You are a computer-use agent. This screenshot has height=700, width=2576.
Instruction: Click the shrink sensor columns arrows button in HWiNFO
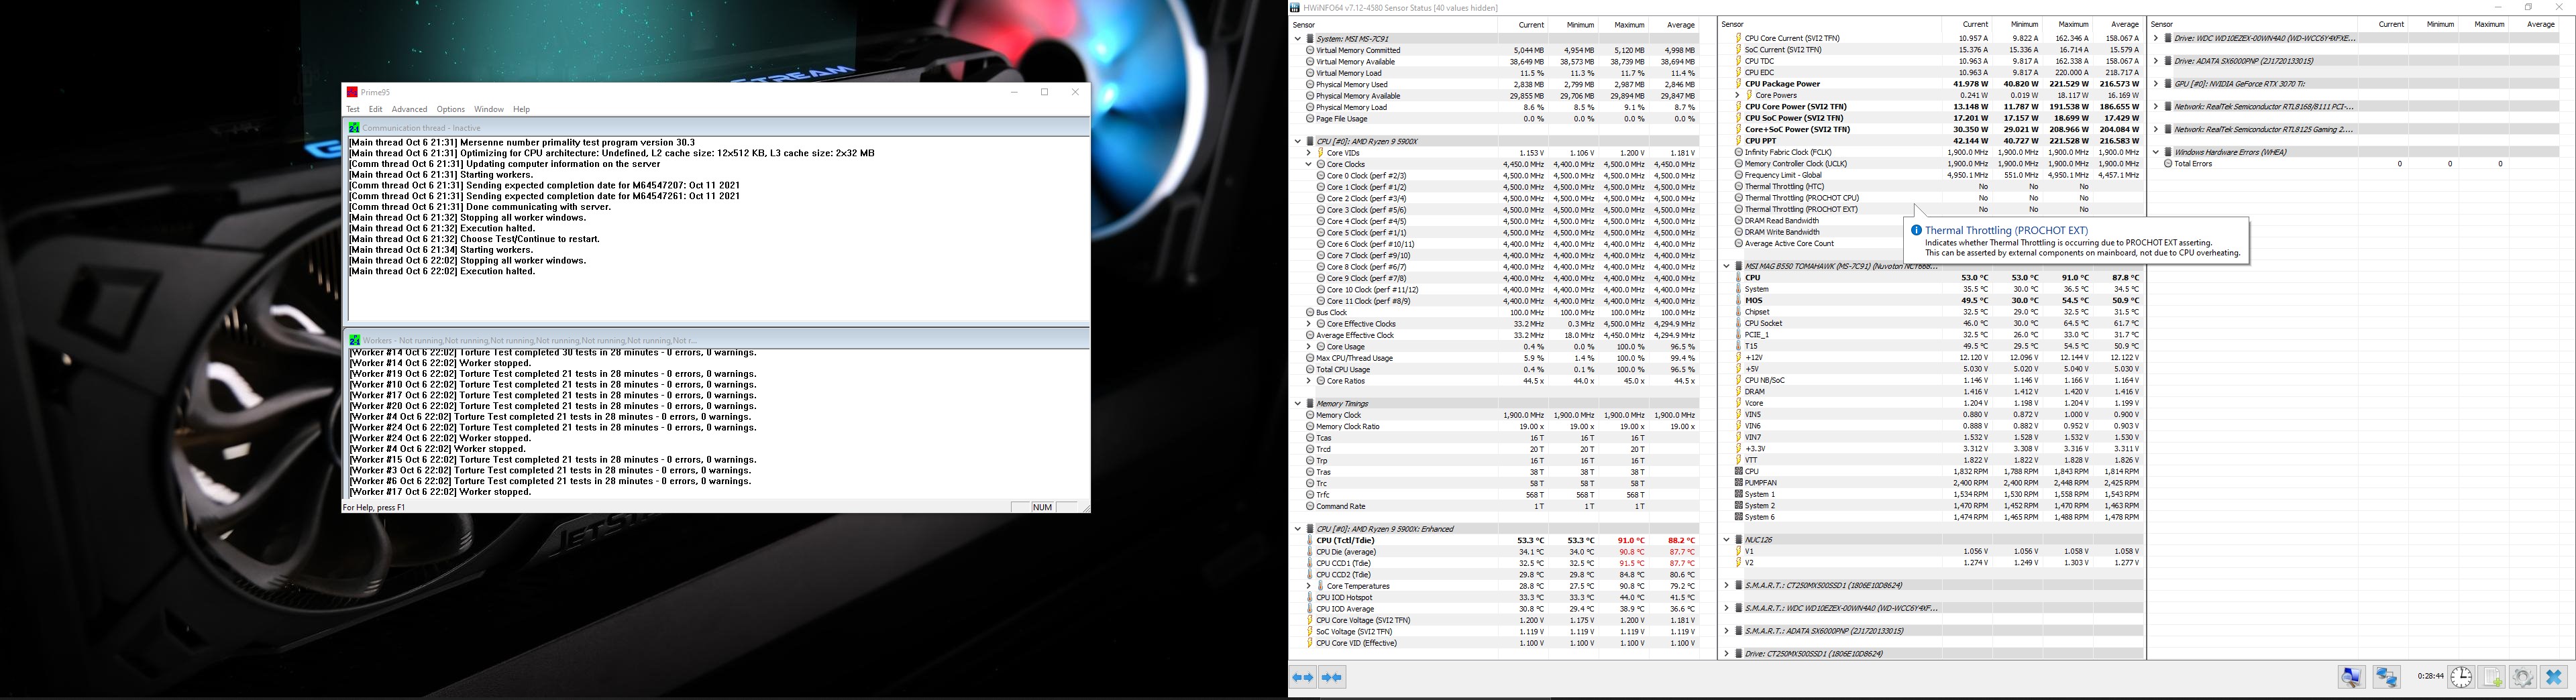(x=1331, y=677)
